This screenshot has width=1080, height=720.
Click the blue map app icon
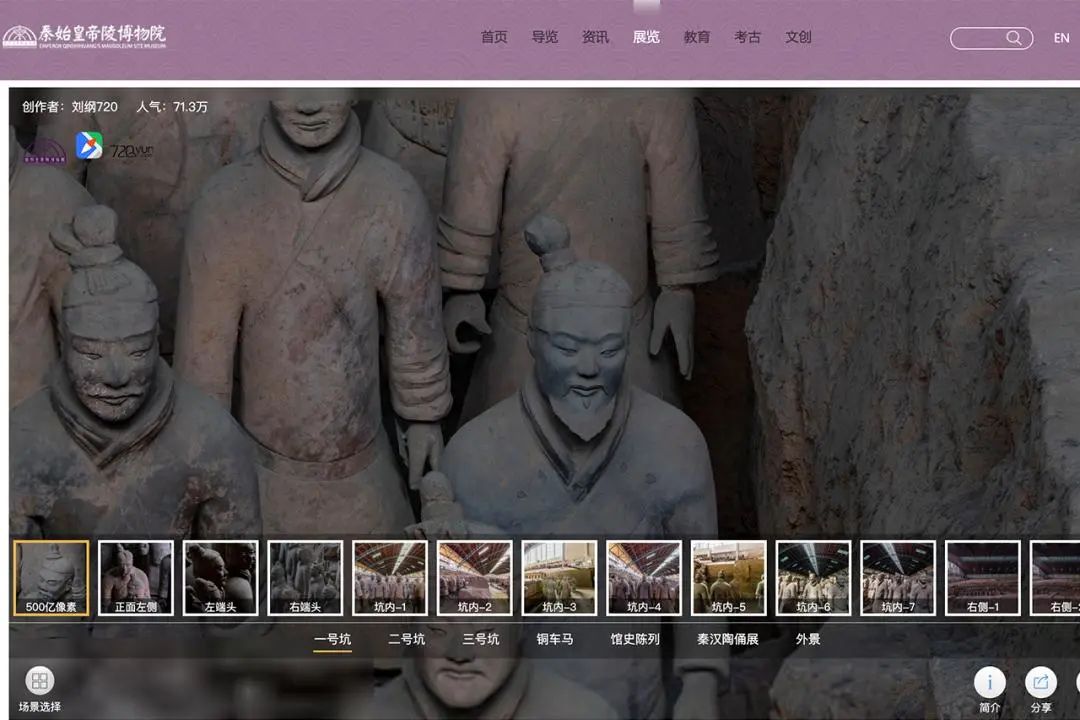tap(89, 146)
